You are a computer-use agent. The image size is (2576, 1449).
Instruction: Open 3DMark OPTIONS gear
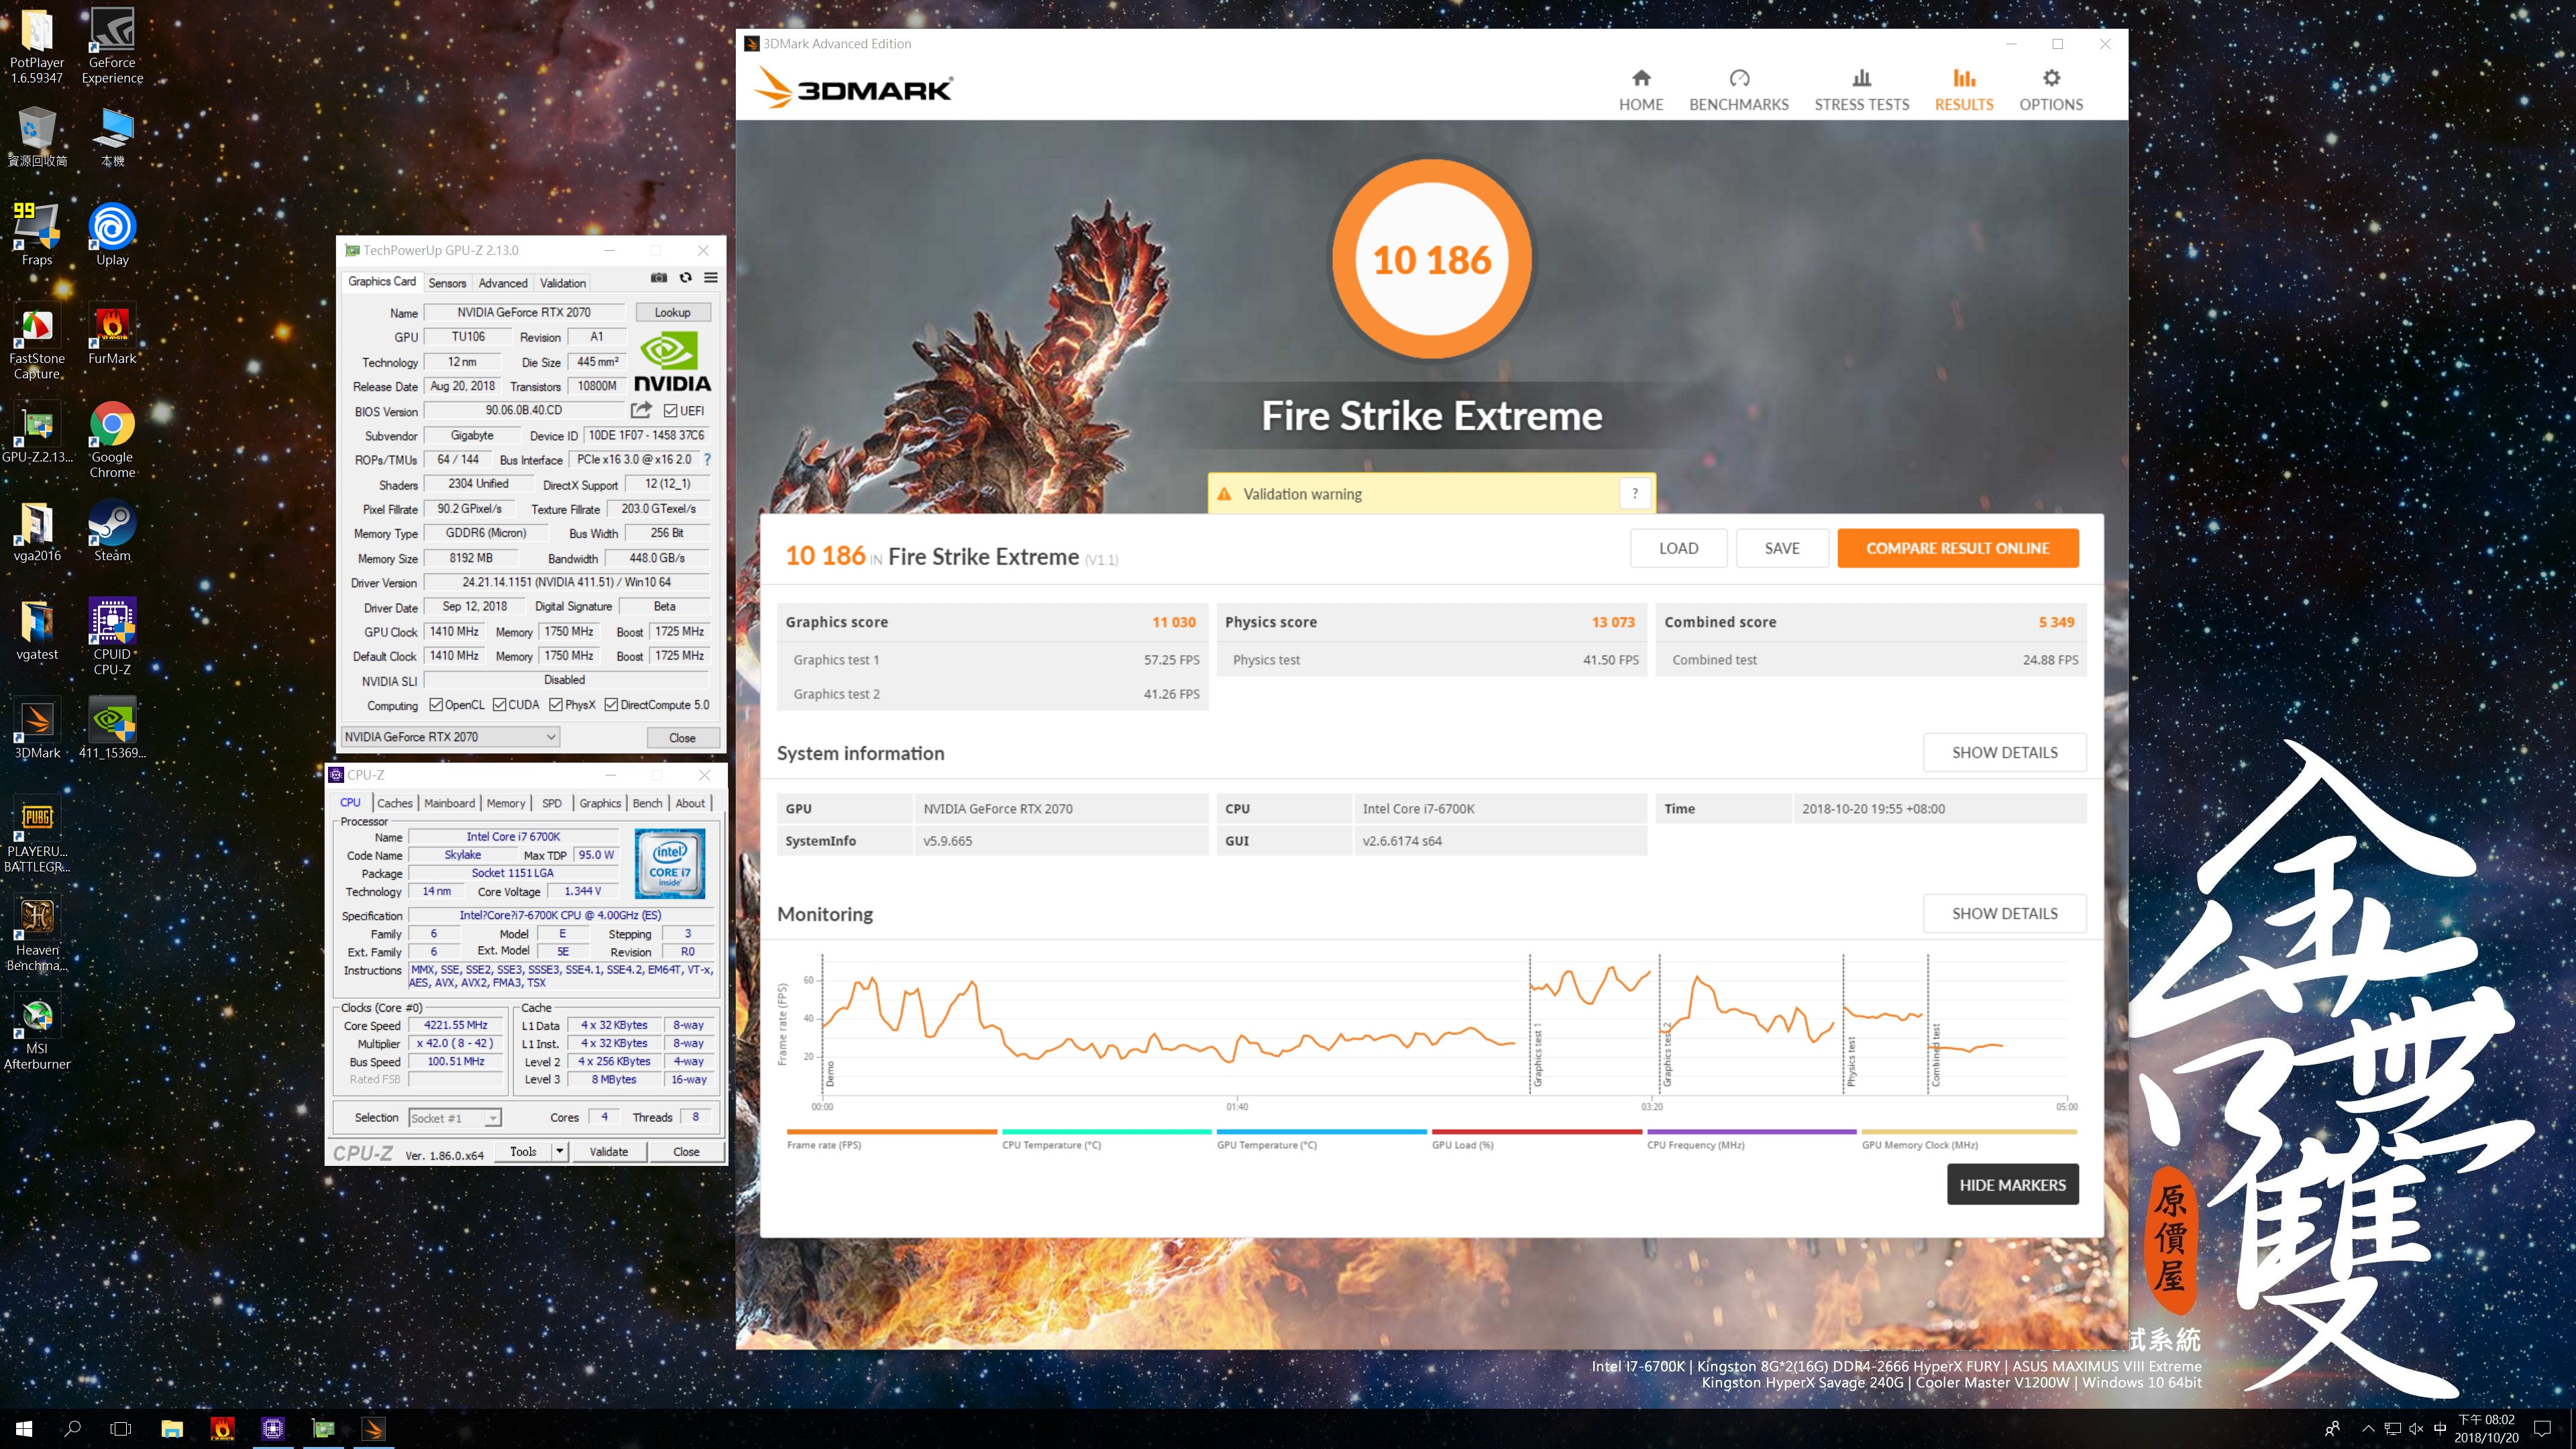point(2051,90)
